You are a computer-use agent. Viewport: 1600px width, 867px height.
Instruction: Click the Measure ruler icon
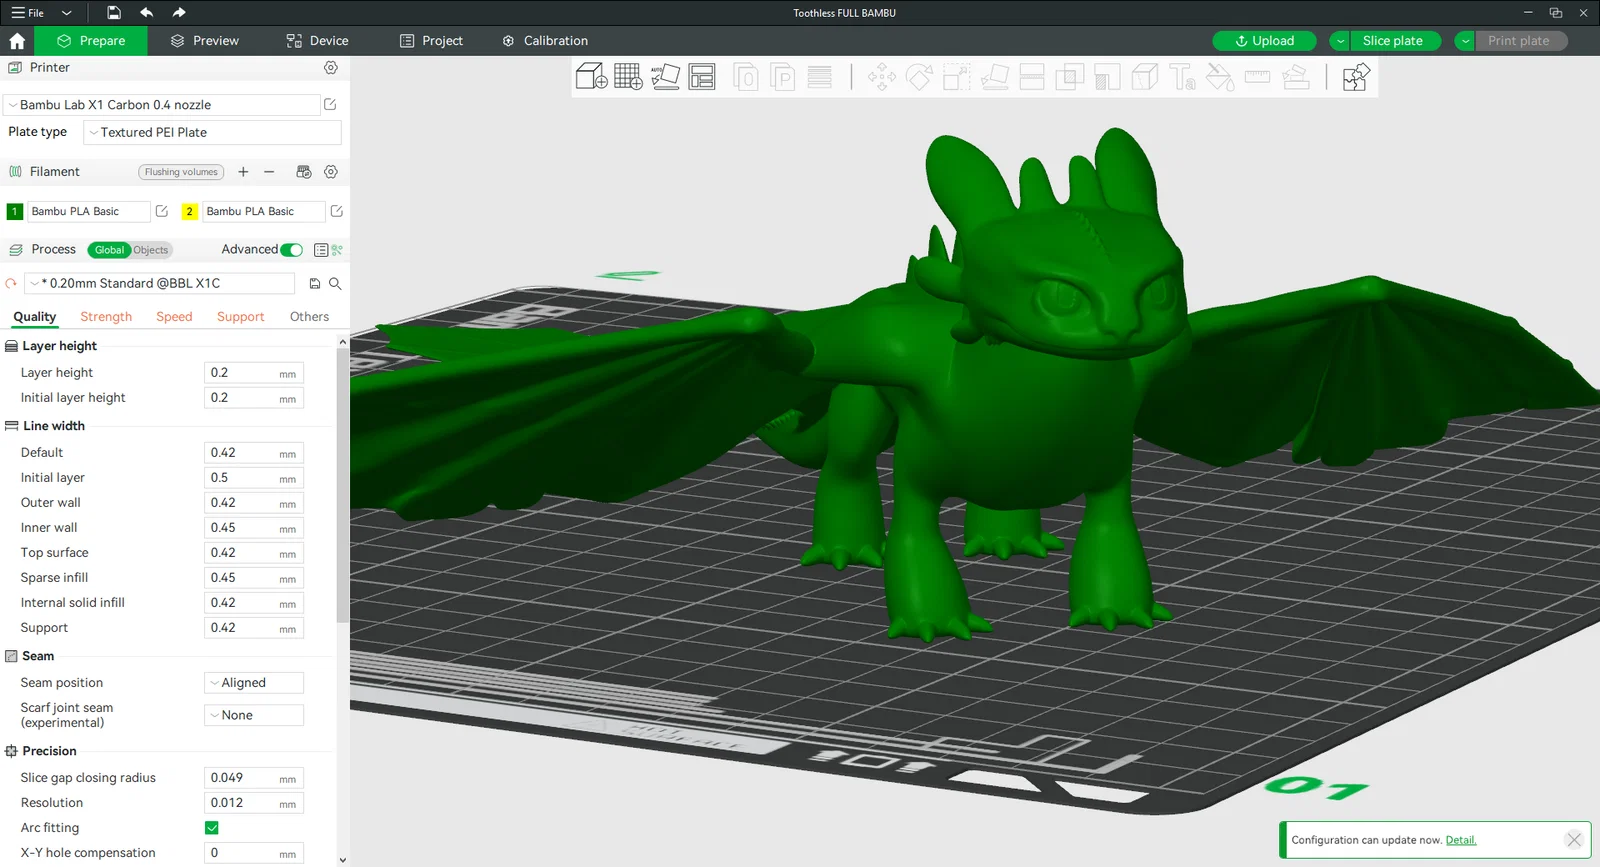click(x=1257, y=77)
